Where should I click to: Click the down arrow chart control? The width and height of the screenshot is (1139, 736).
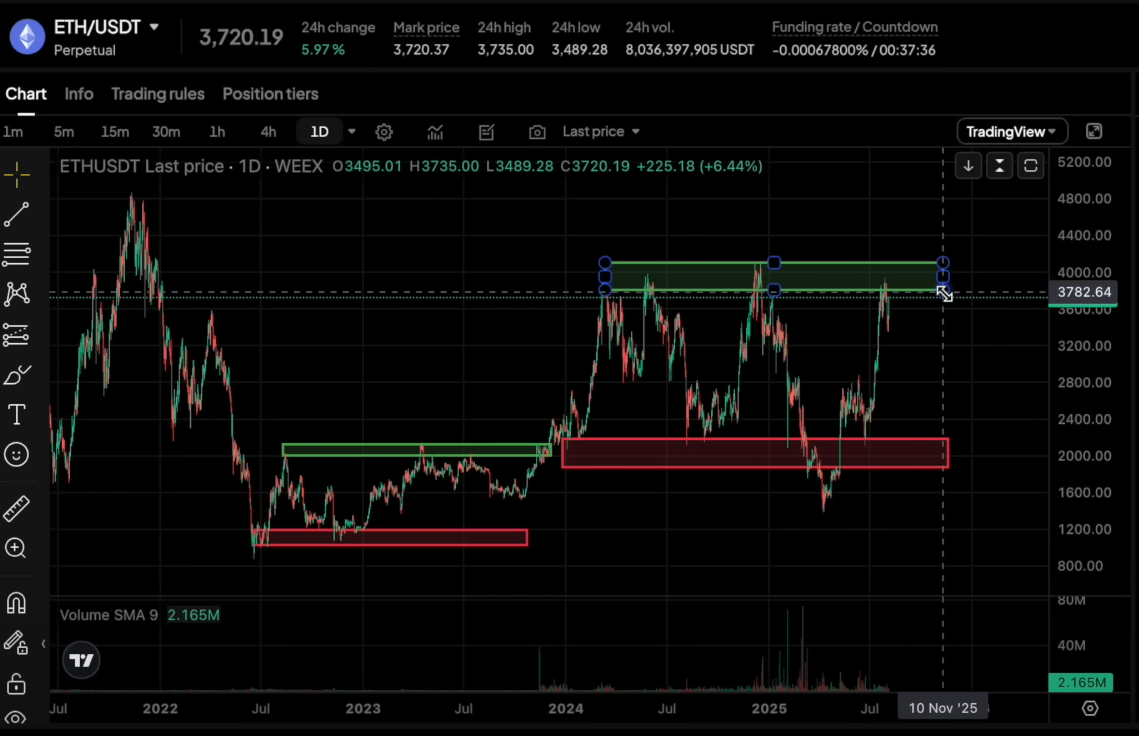968,166
